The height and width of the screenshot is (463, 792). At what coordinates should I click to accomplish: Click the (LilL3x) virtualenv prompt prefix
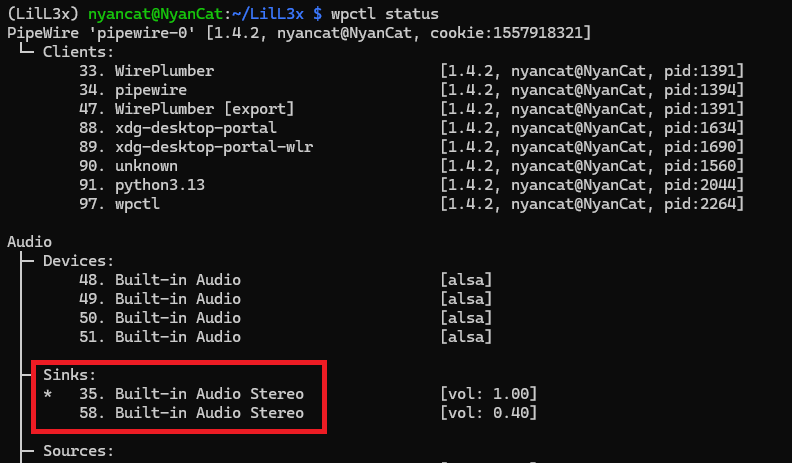pos(42,14)
